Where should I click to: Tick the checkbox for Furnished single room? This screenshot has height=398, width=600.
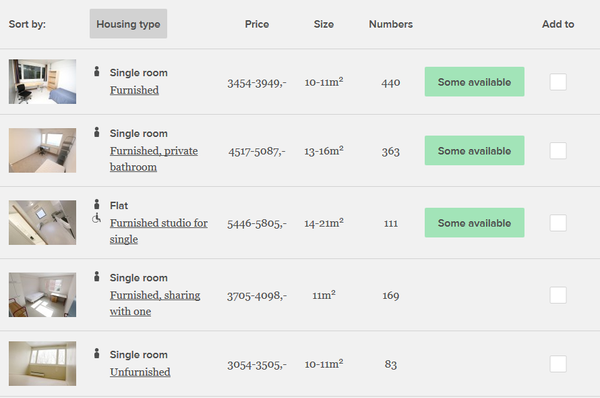[x=558, y=82]
